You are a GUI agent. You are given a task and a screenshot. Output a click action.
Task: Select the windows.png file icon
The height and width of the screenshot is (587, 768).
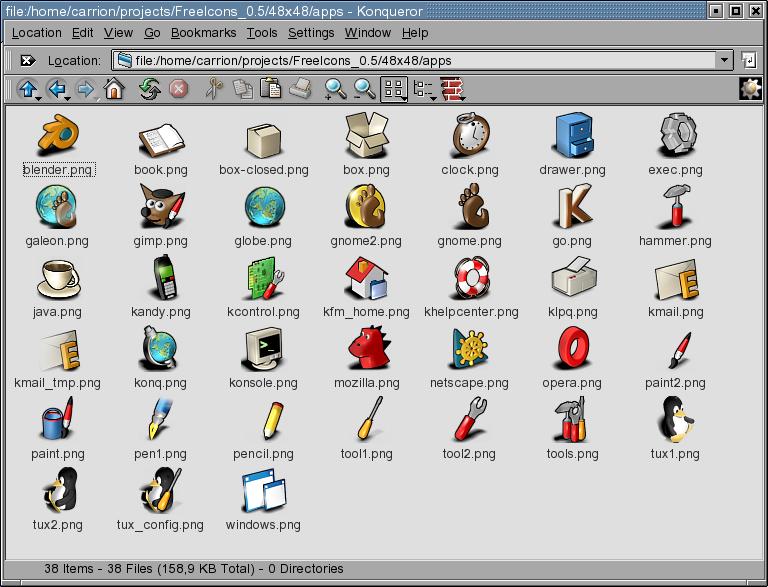pyautogui.click(x=264, y=491)
